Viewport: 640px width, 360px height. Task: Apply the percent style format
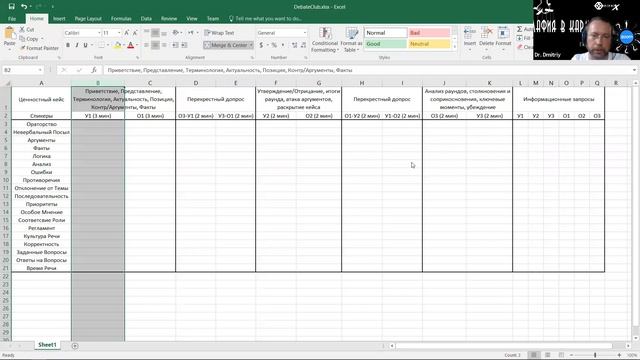point(274,45)
